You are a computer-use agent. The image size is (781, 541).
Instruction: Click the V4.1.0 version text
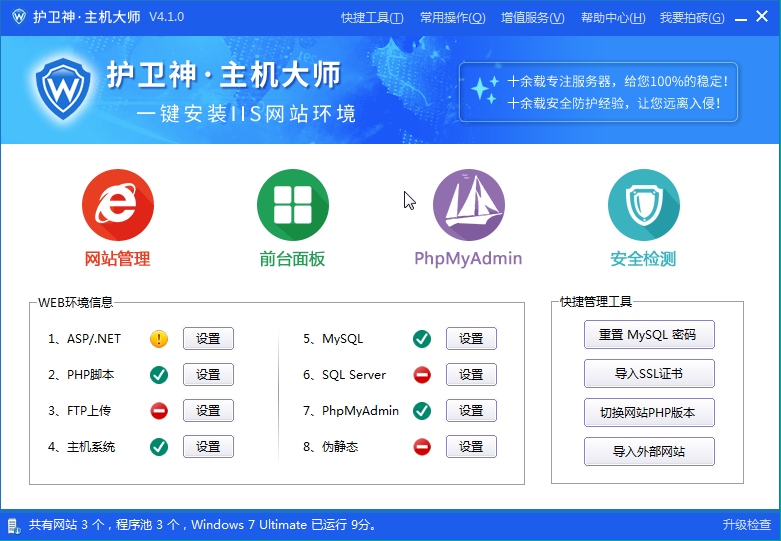(x=166, y=17)
